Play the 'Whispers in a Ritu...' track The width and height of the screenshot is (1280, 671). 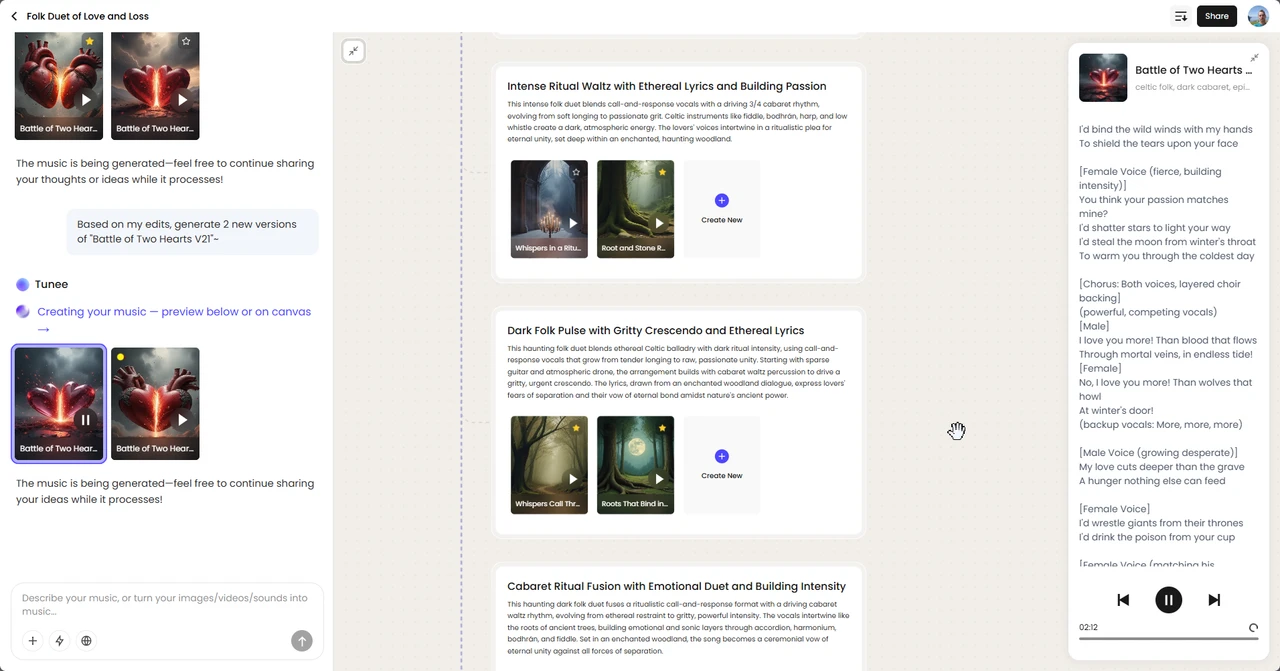pyautogui.click(x=573, y=223)
